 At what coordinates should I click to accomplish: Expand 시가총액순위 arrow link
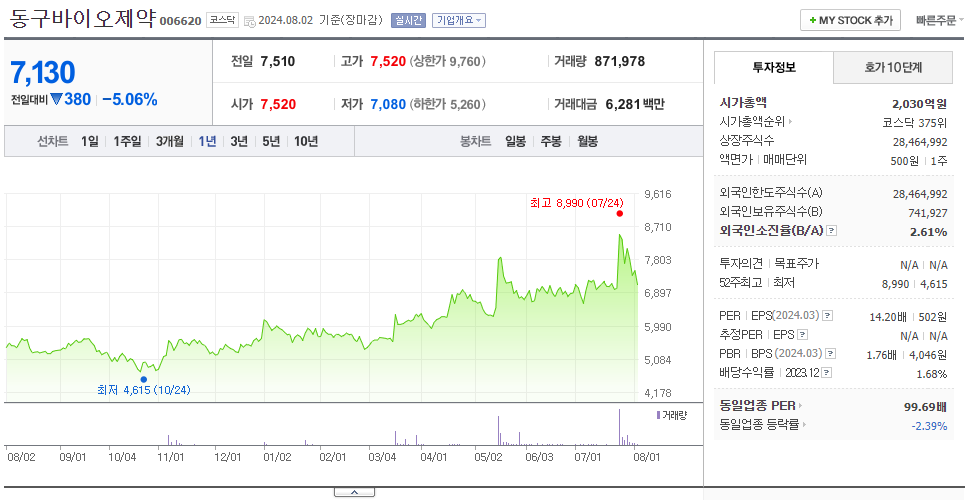tap(790, 122)
